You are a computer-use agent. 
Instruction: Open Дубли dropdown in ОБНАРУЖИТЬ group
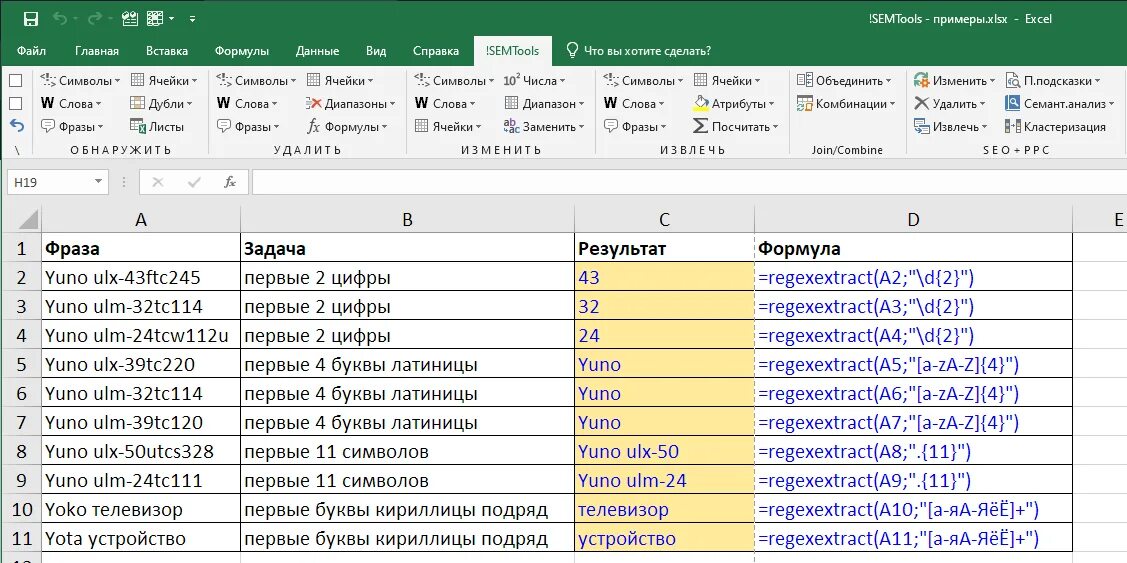pos(162,104)
